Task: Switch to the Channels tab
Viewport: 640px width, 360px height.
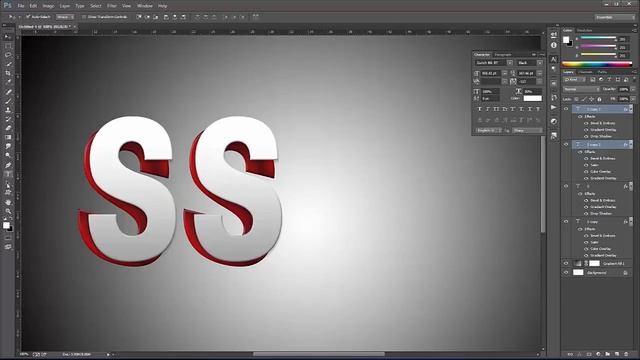Action: (x=585, y=72)
